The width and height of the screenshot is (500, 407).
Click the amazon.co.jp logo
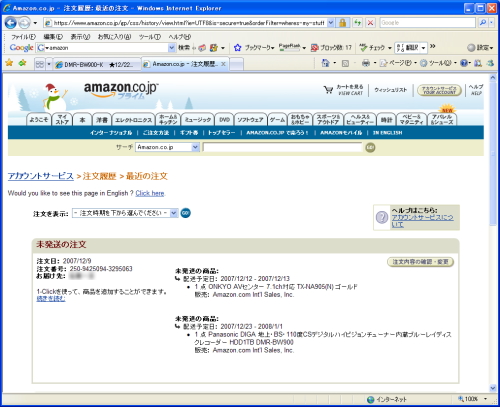121,90
